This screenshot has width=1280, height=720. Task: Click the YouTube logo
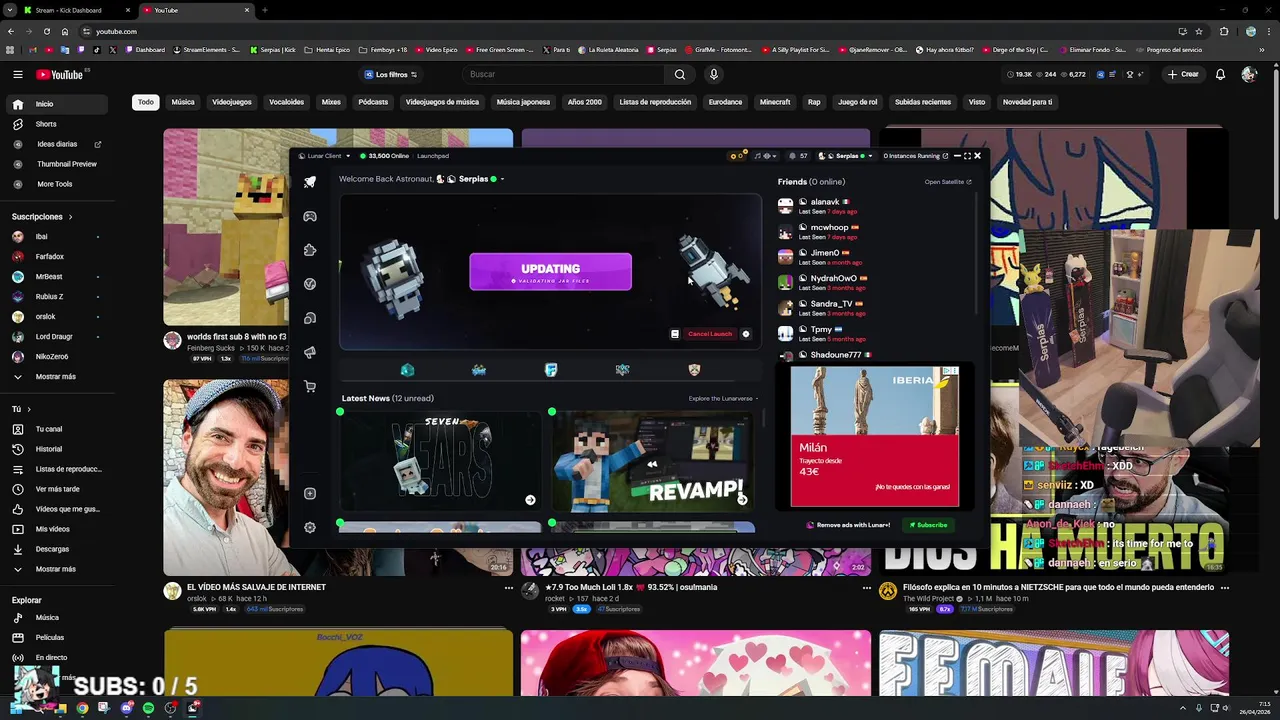(x=61, y=74)
